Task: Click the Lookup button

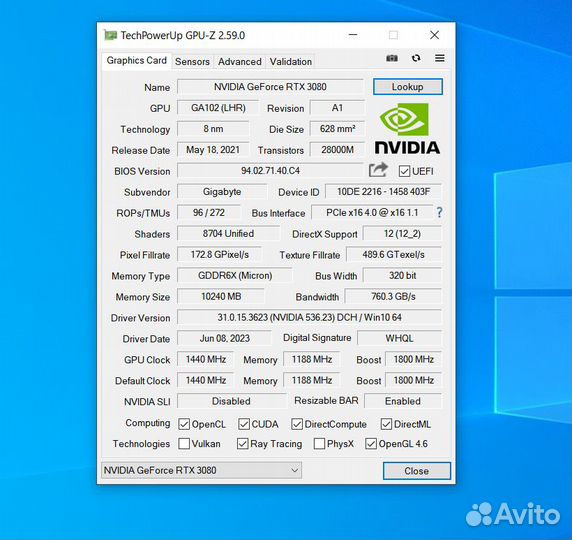Action: click(x=408, y=87)
